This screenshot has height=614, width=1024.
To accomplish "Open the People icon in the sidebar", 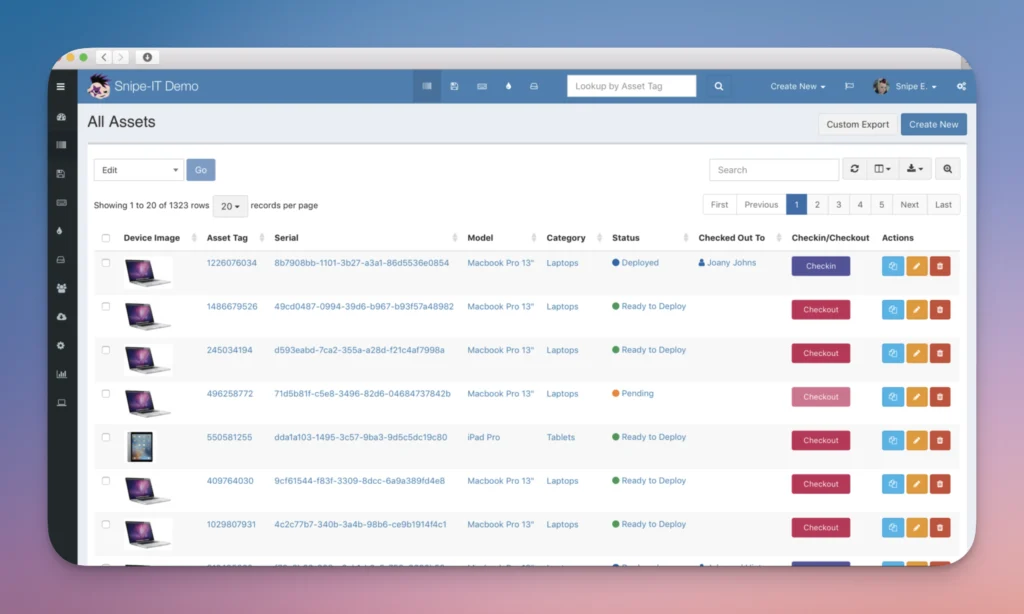I will [x=61, y=288].
